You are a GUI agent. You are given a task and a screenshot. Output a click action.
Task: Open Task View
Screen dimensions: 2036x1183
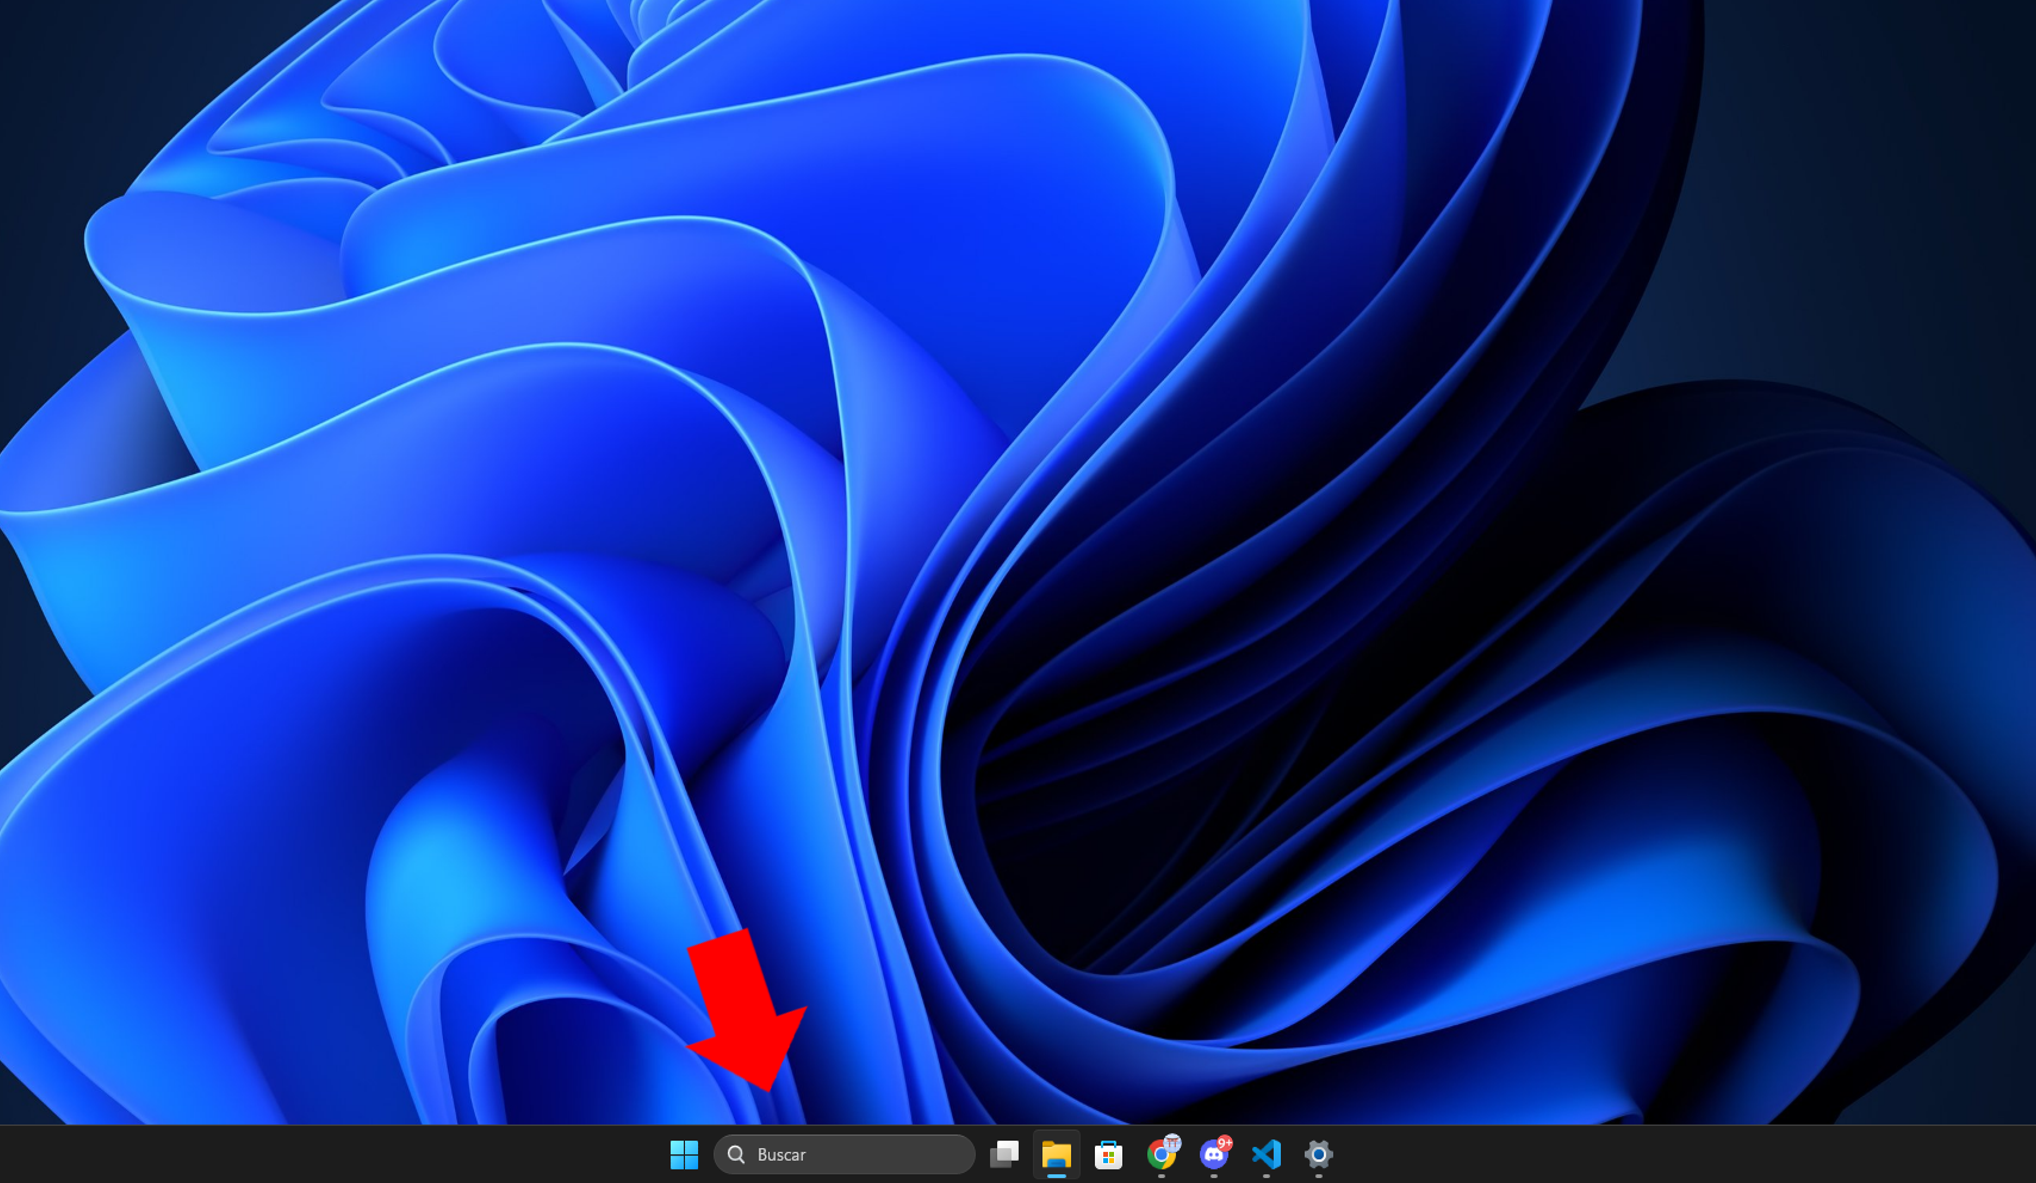[x=1005, y=1155]
